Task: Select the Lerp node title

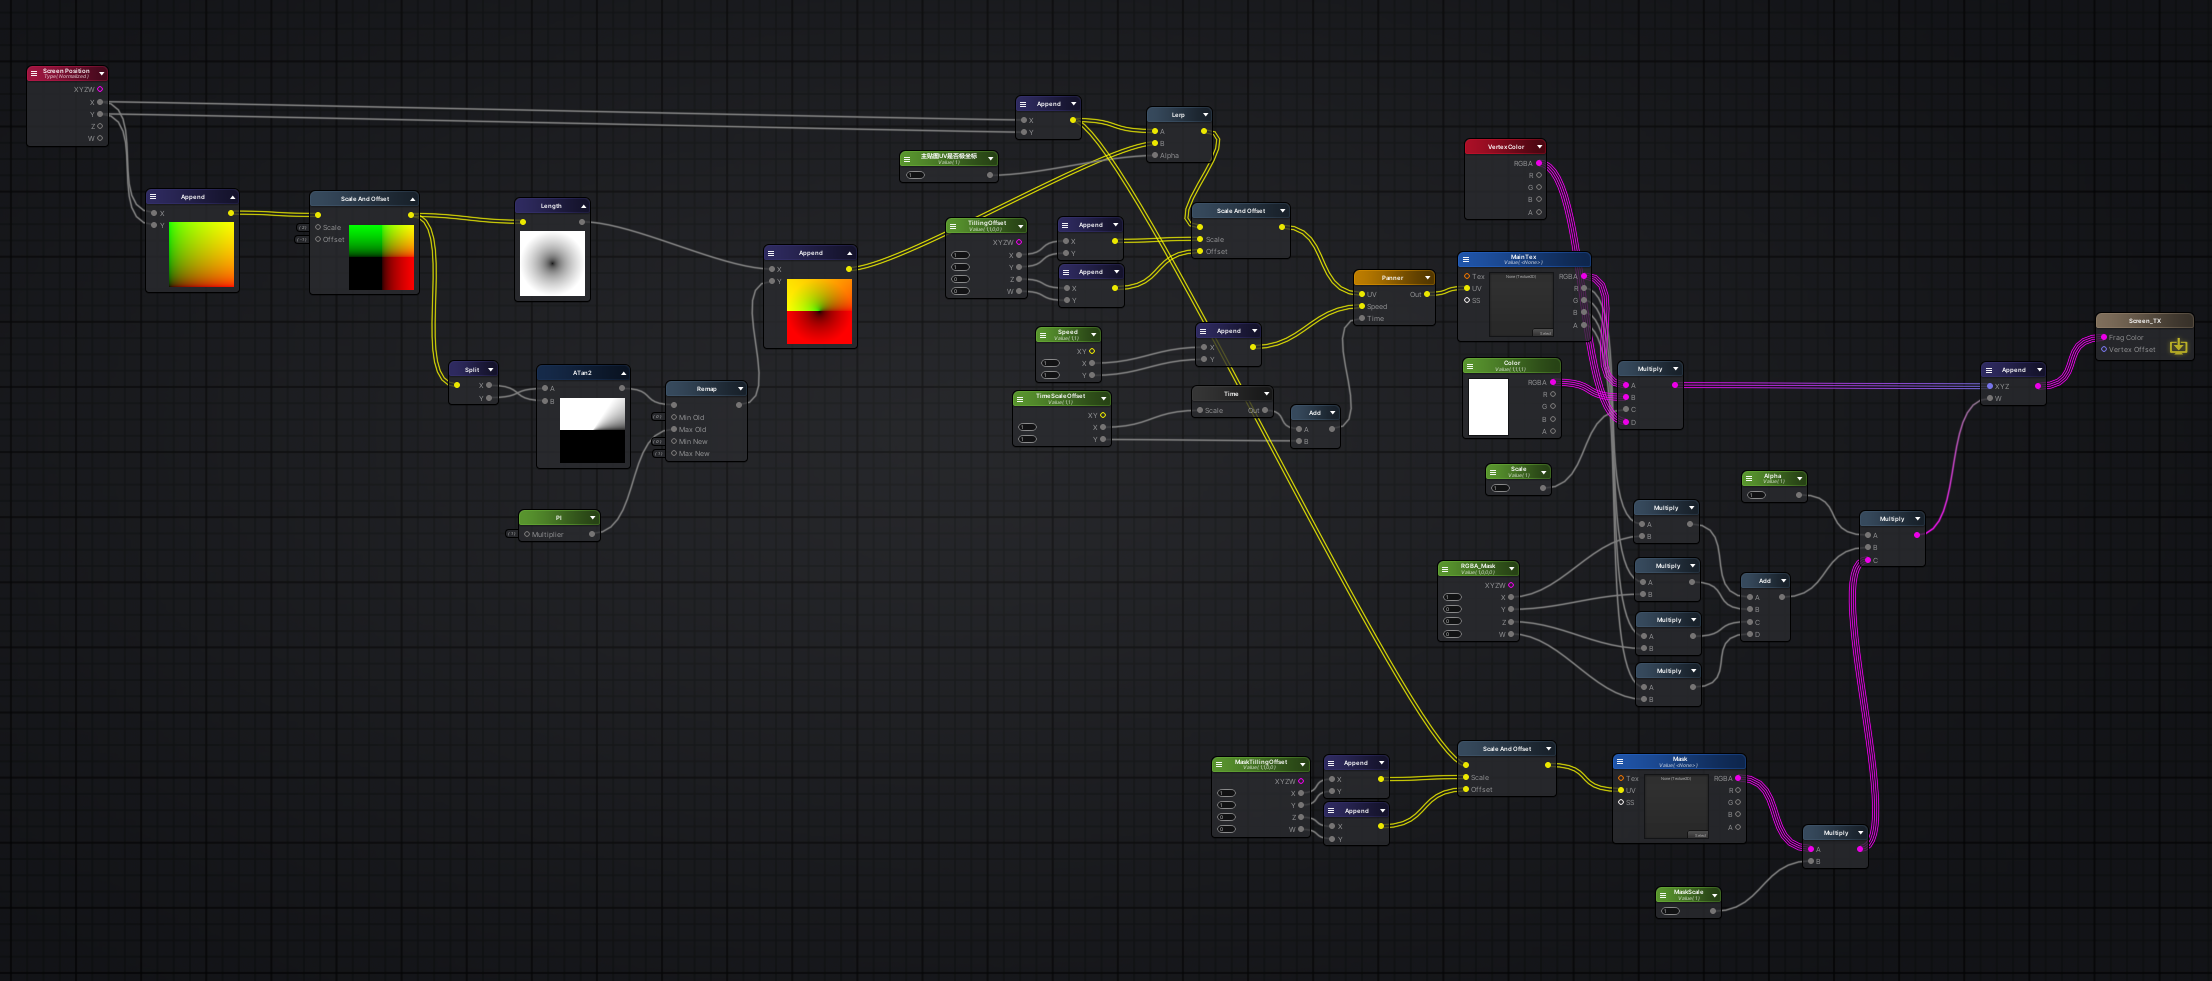Action: (x=1178, y=115)
